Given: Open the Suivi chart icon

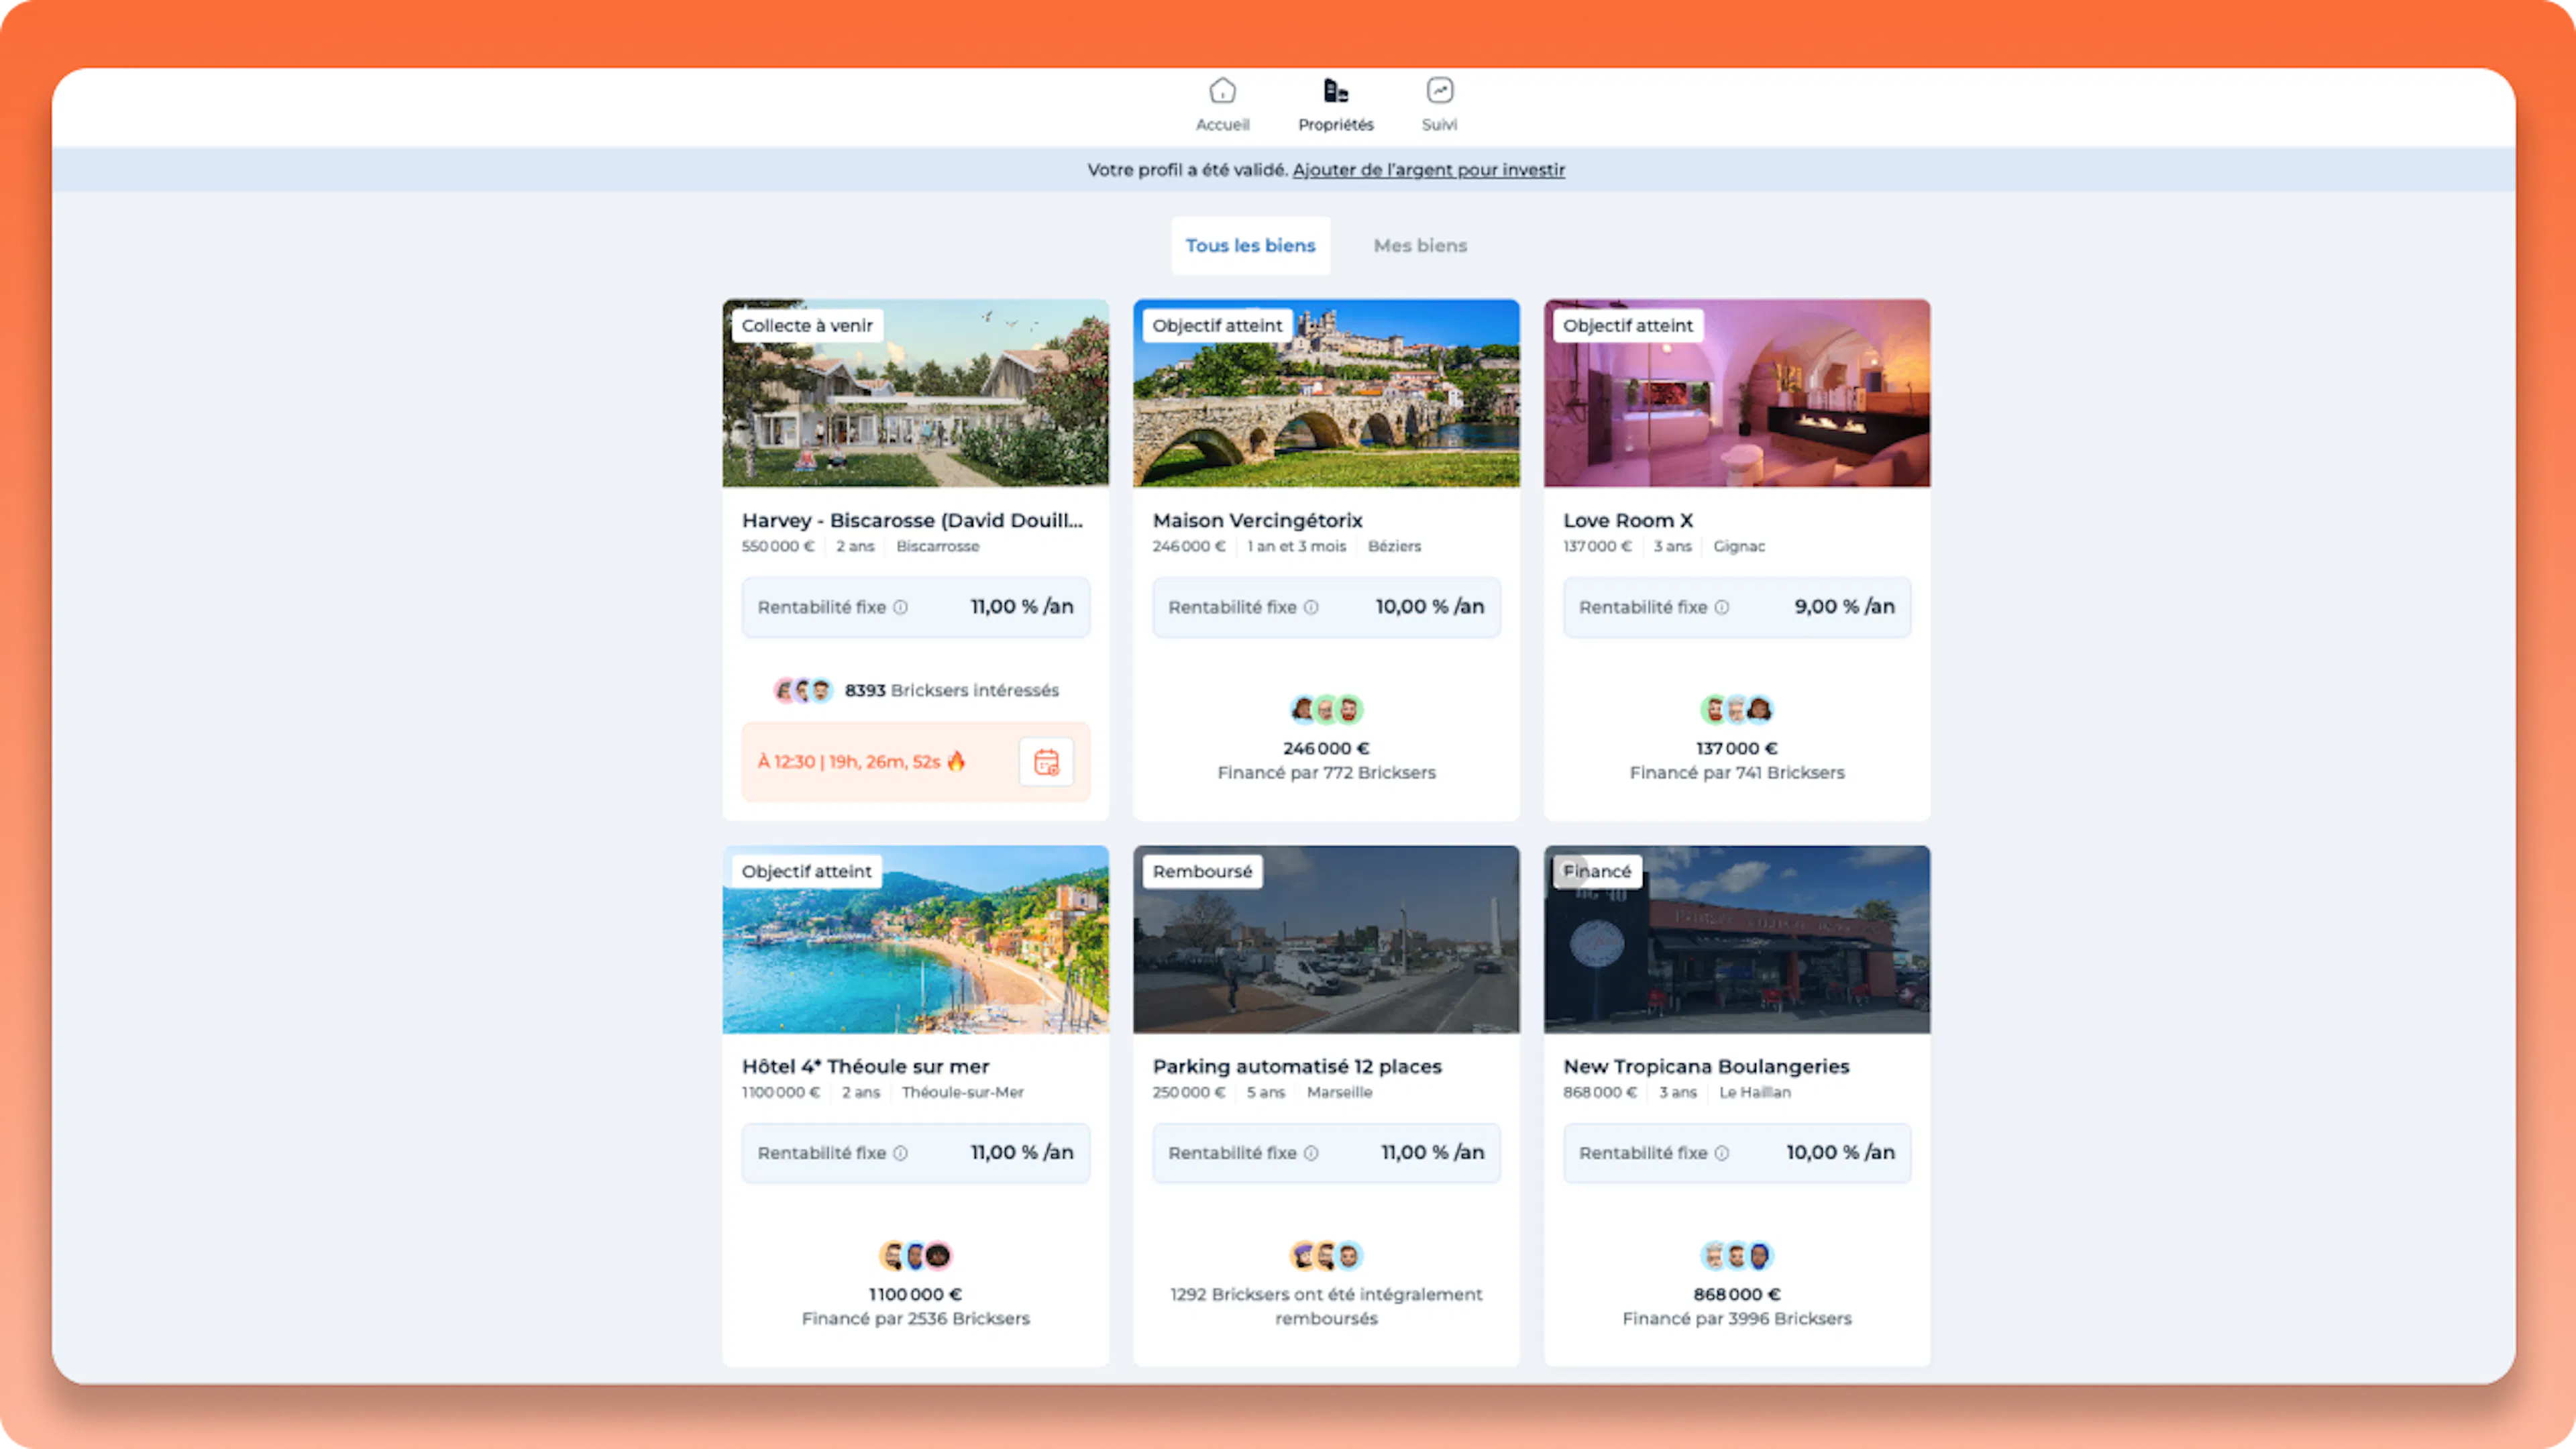Looking at the screenshot, I should [1439, 91].
